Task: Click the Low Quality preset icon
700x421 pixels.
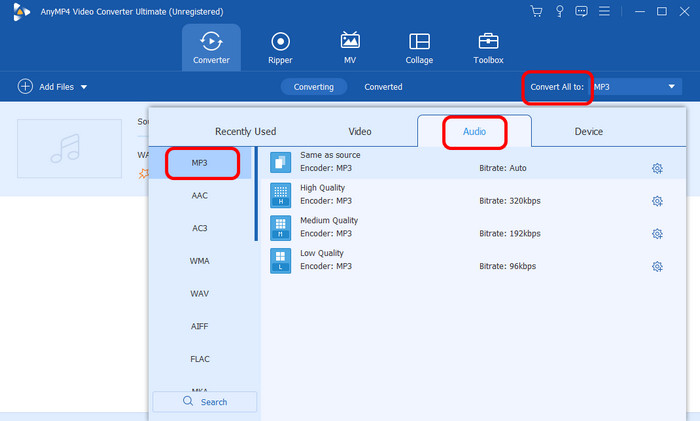Action: (280, 261)
